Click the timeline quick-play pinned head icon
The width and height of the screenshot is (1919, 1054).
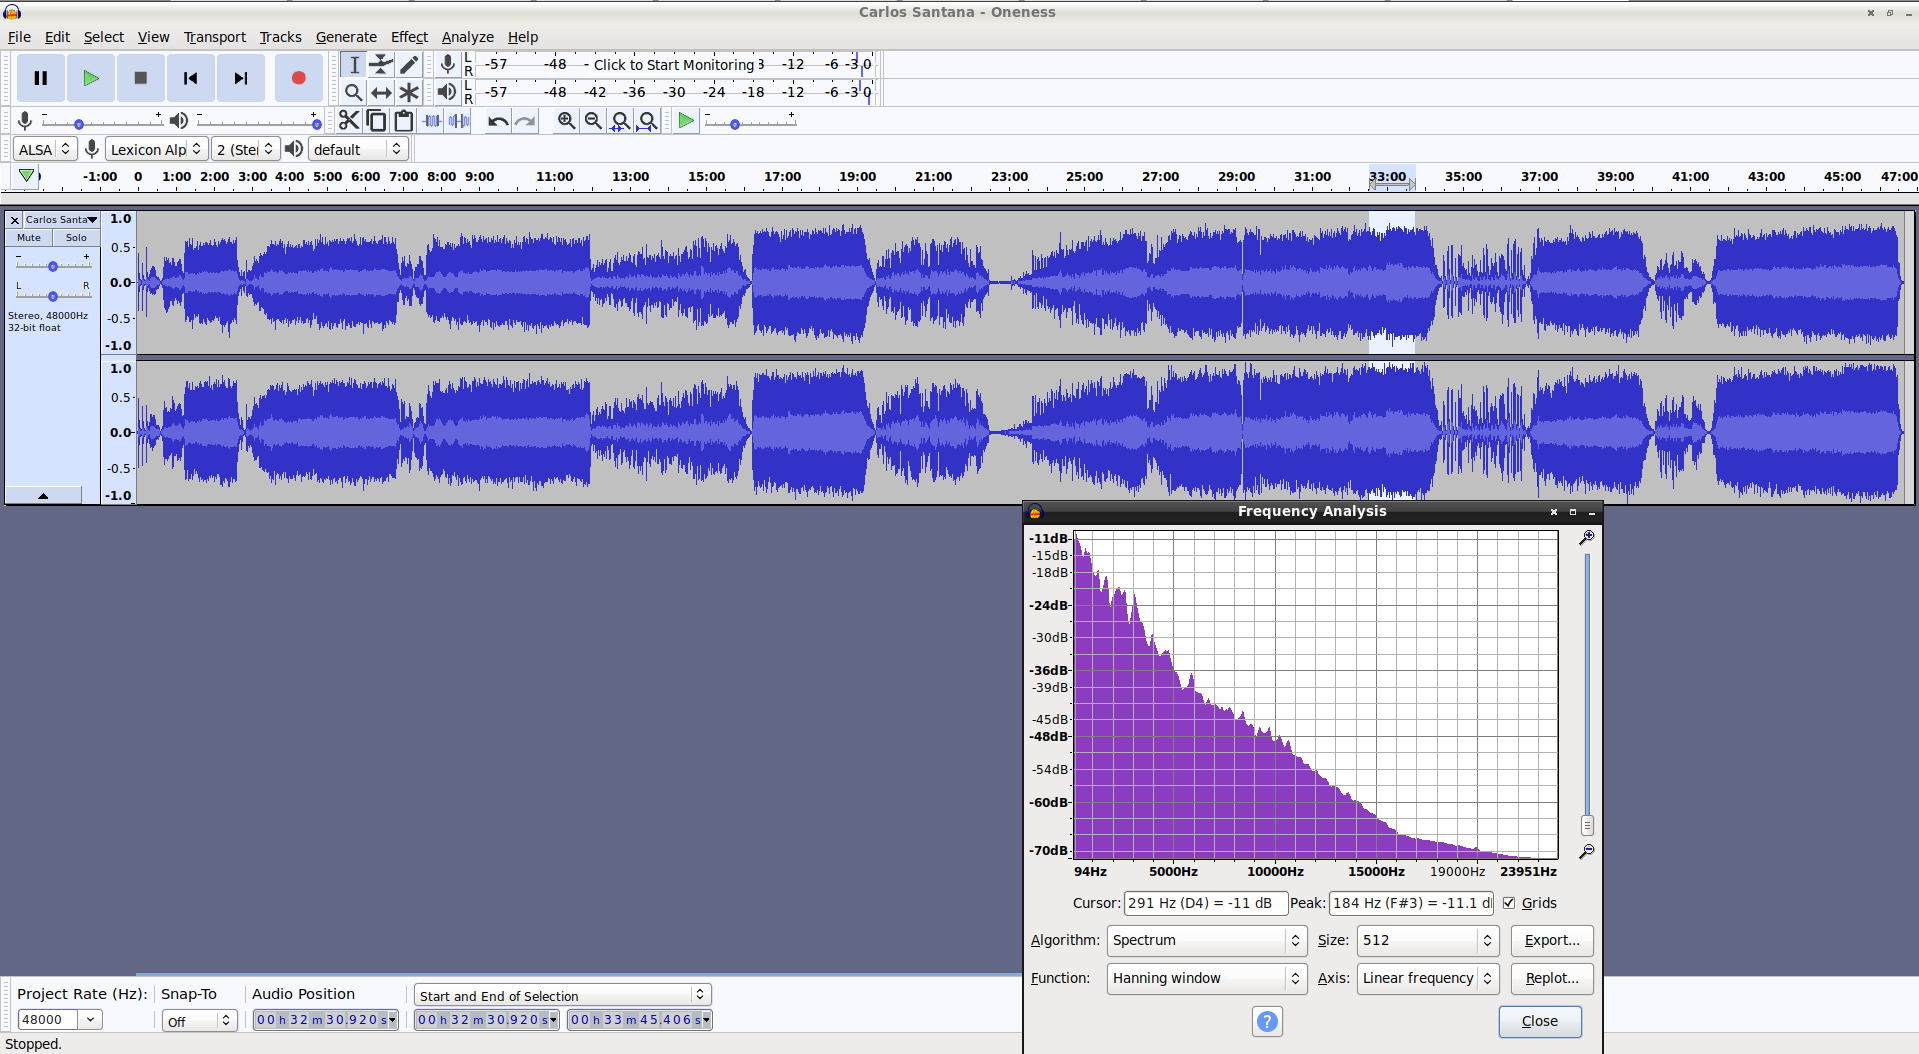pos(27,176)
